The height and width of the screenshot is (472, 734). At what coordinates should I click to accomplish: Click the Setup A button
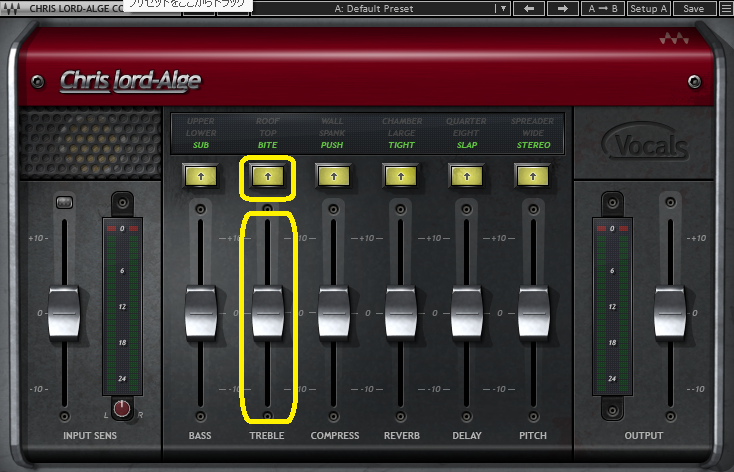[x=649, y=8]
